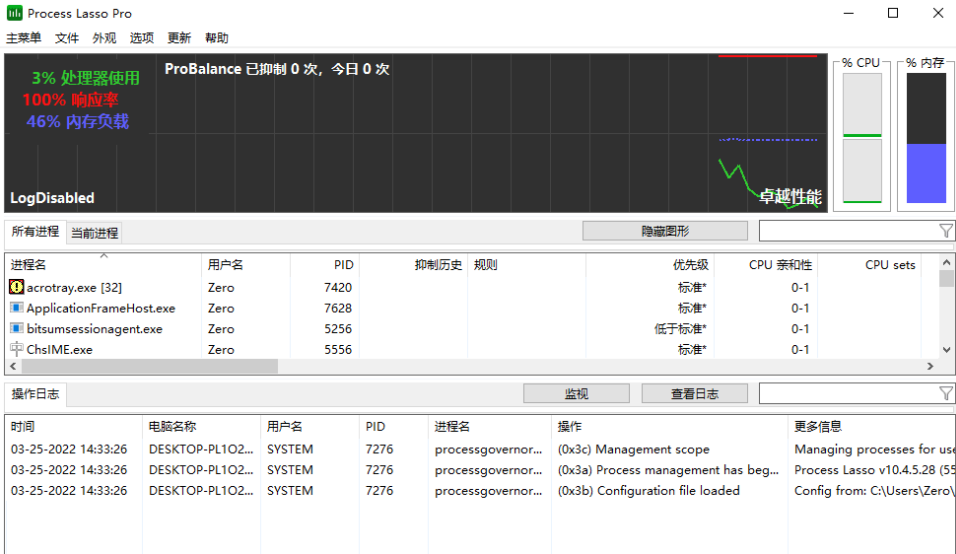Switch to the 当前进程 tab
956x554 pixels.
pyautogui.click(x=95, y=233)
